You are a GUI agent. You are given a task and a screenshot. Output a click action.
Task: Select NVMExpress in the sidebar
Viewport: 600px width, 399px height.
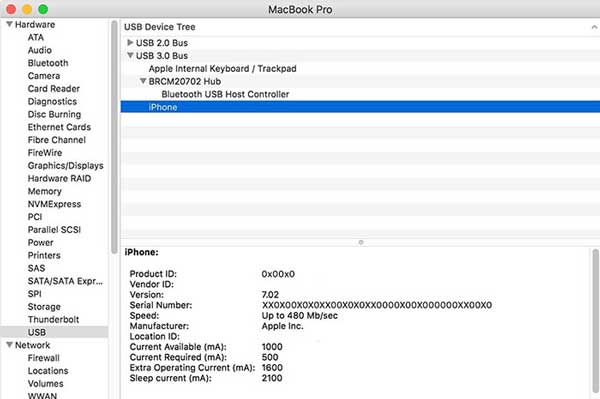click(54, 204)
